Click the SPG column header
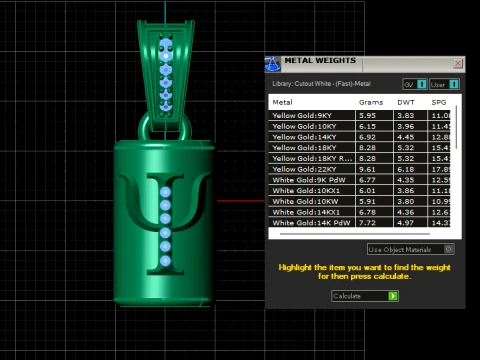This screenshot has width=480, height=360. click(x=439, y=102)
